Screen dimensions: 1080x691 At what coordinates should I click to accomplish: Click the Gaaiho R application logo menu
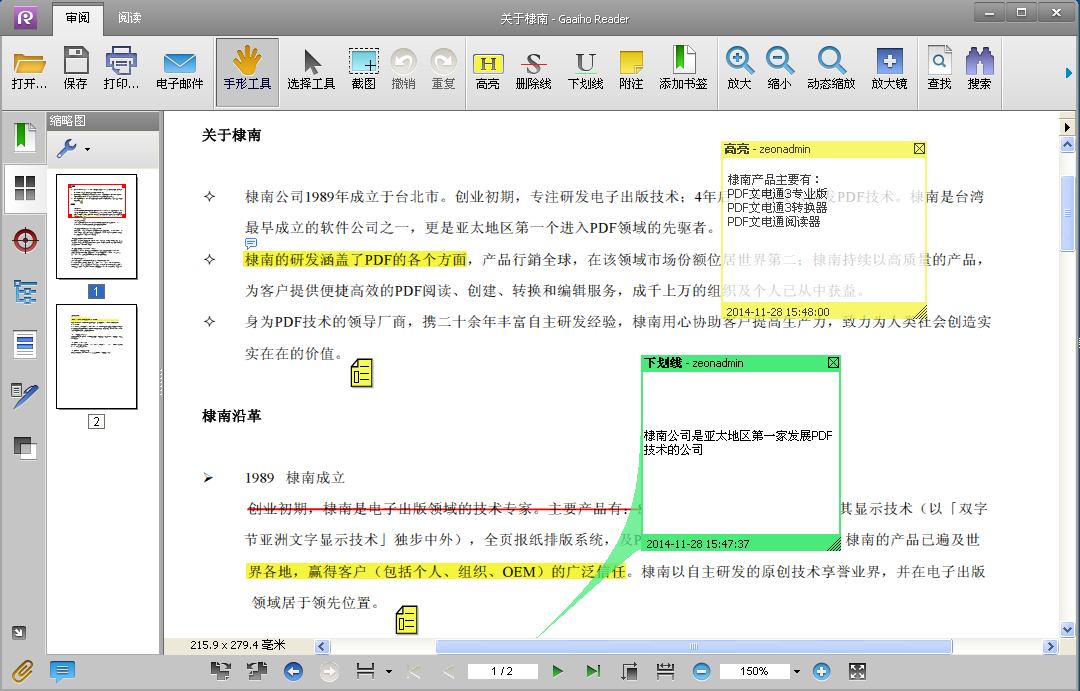tap(25, 17)
